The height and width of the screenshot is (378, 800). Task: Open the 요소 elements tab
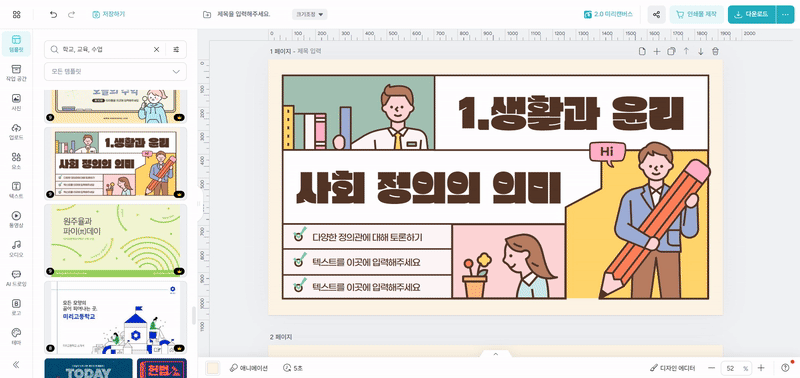(x=16, y=161)
